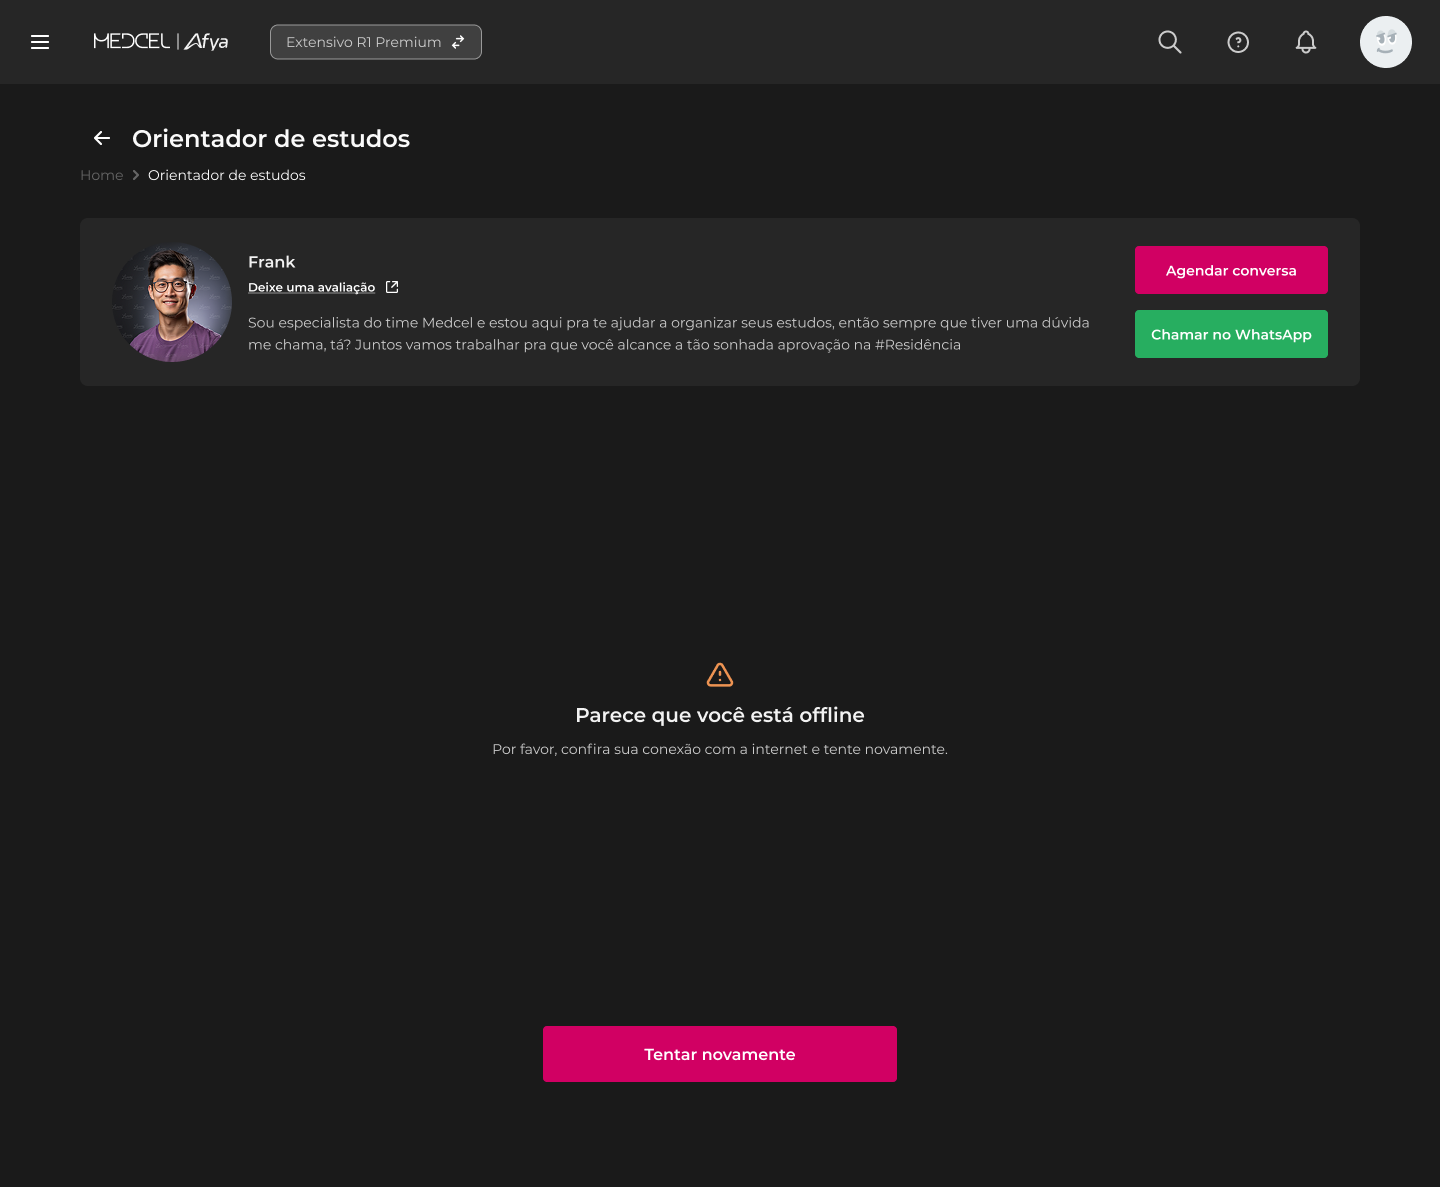Viewport: 1440px width, 1187px height.
Task: Show notifications with the bell icon
Action: [x=1305, y=42]
